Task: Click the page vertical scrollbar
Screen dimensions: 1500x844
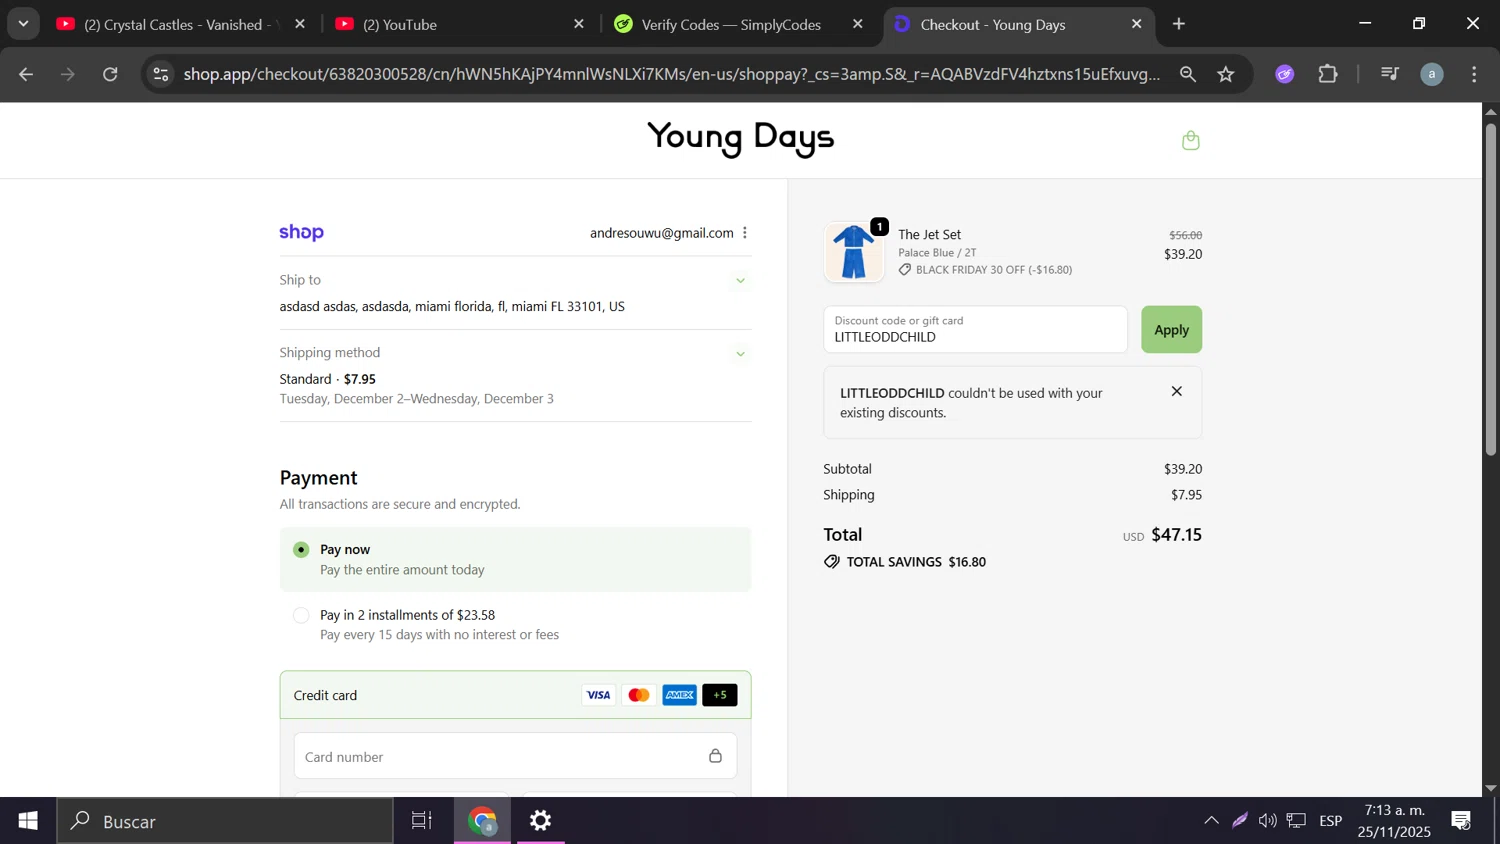Action: (1491, 290)
